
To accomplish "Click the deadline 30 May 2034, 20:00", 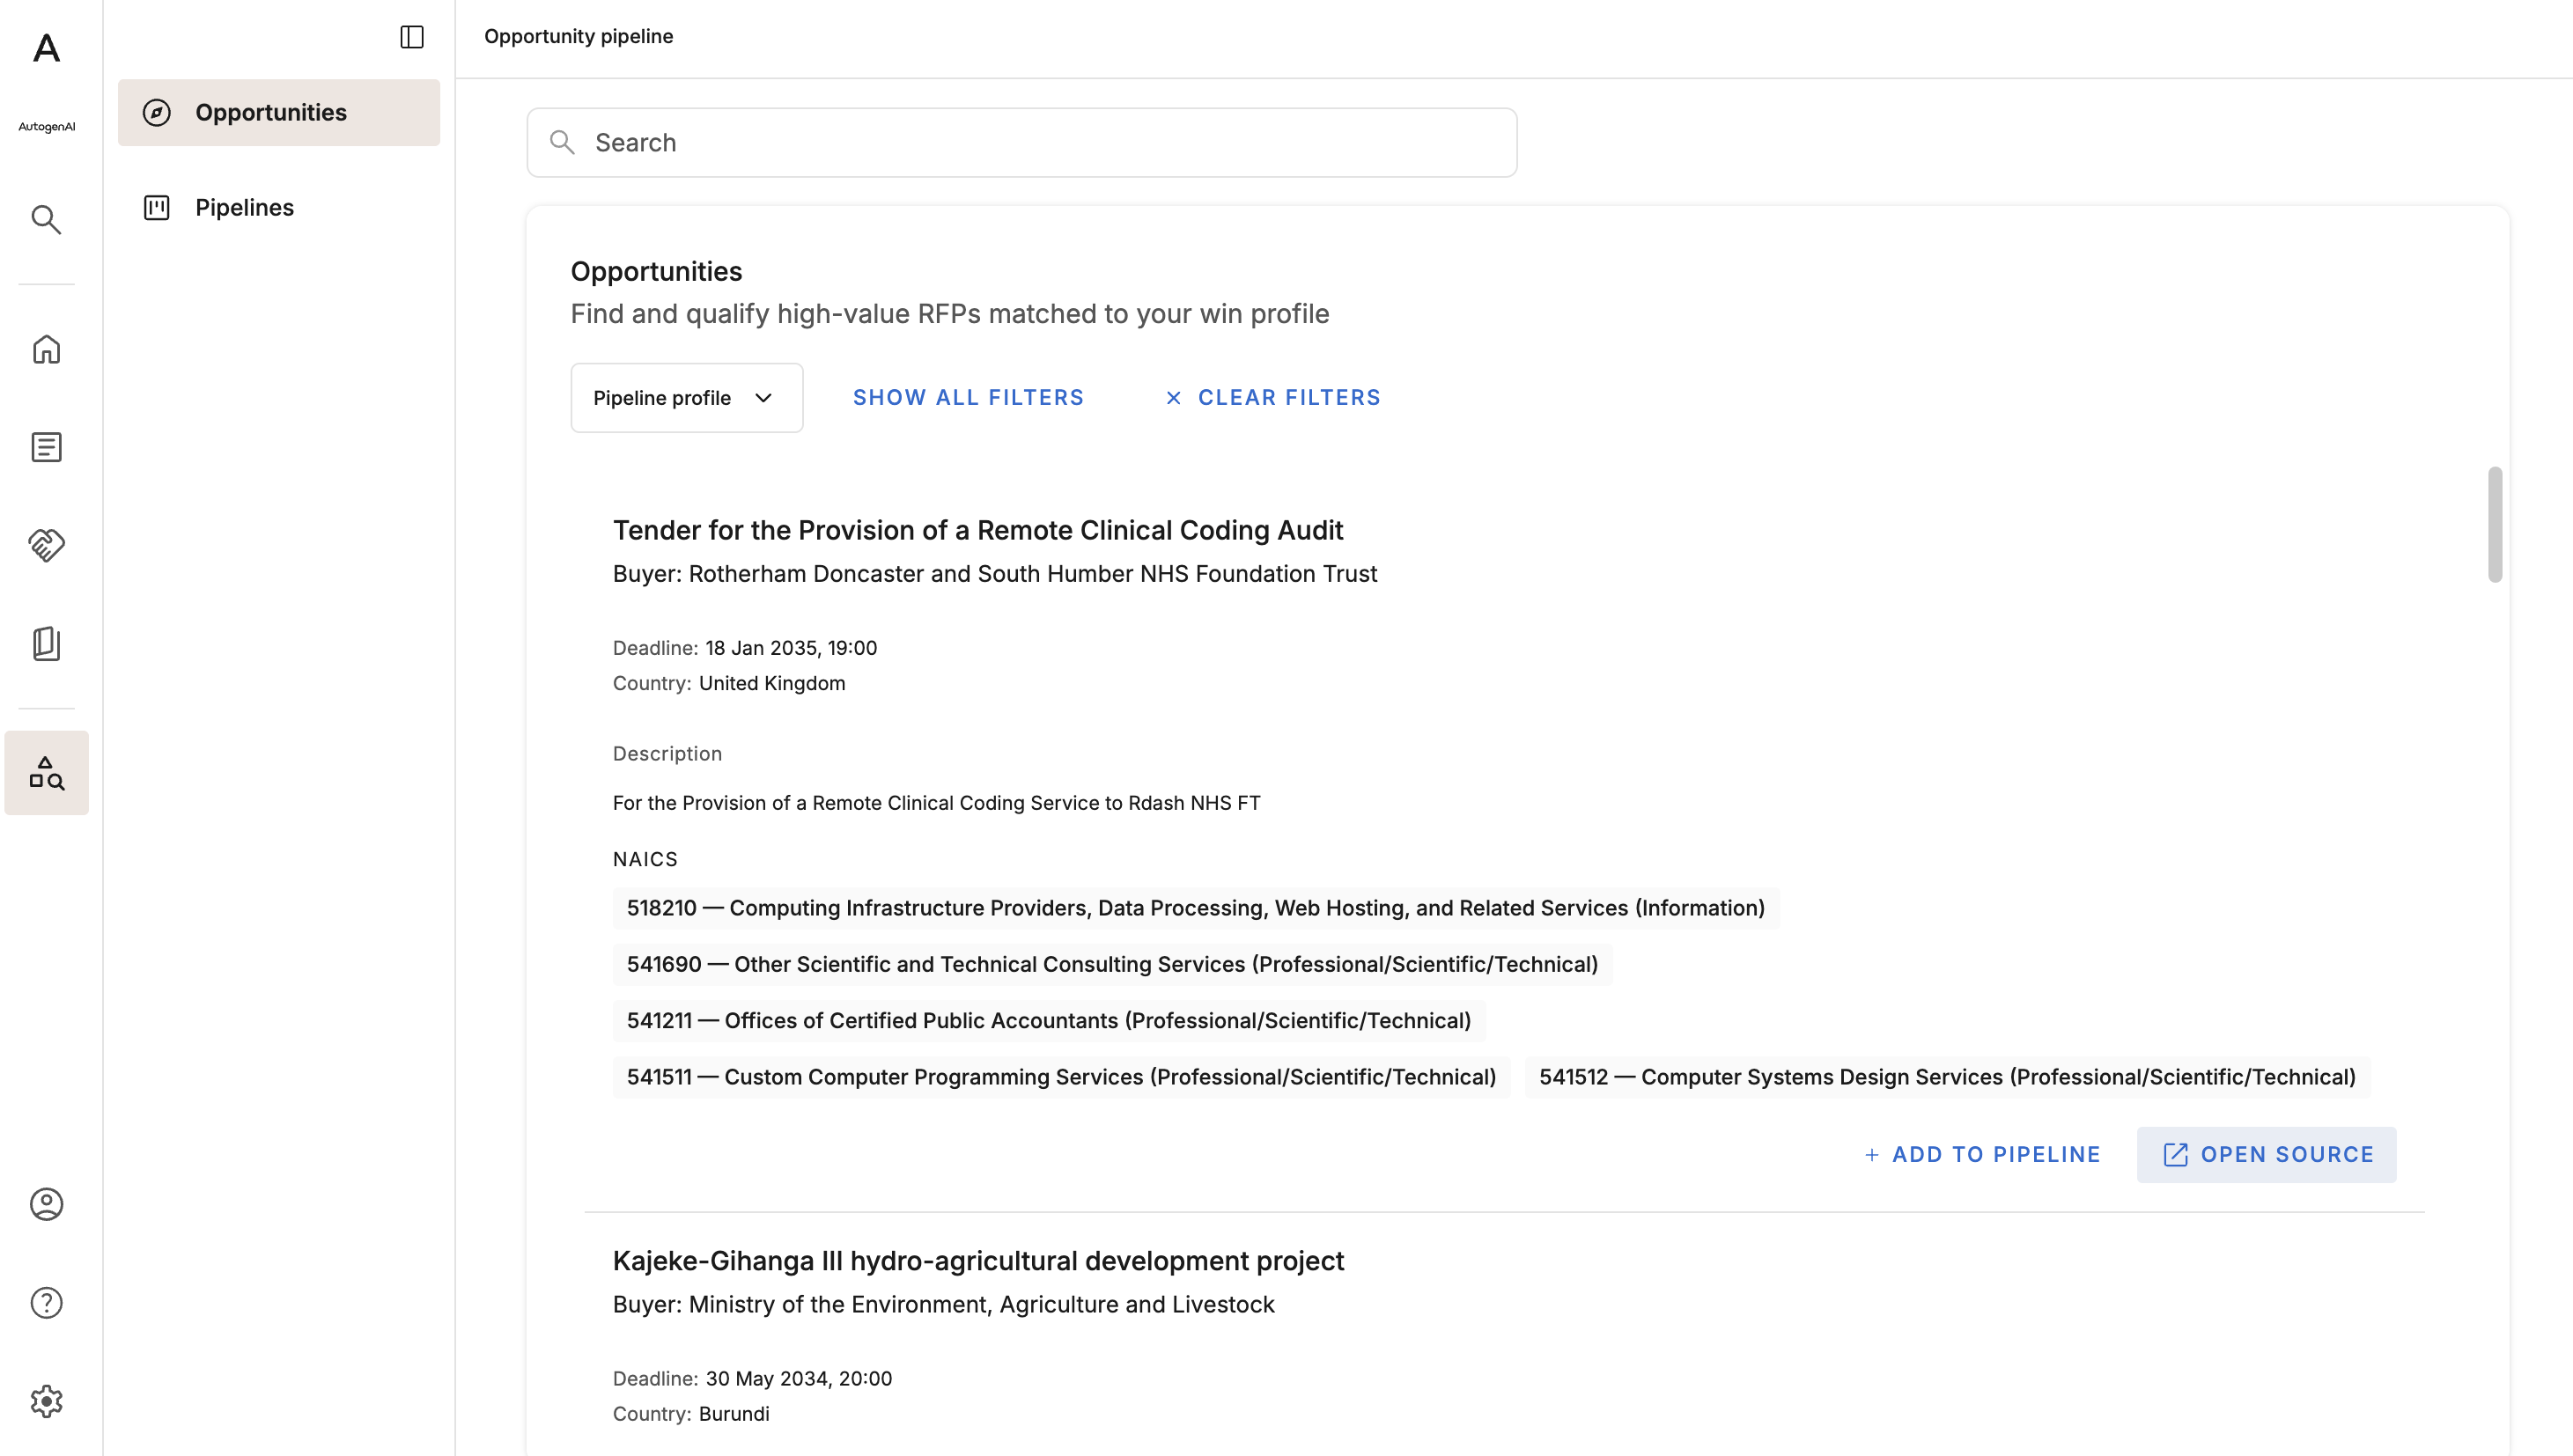I will tap(798, 1379).
